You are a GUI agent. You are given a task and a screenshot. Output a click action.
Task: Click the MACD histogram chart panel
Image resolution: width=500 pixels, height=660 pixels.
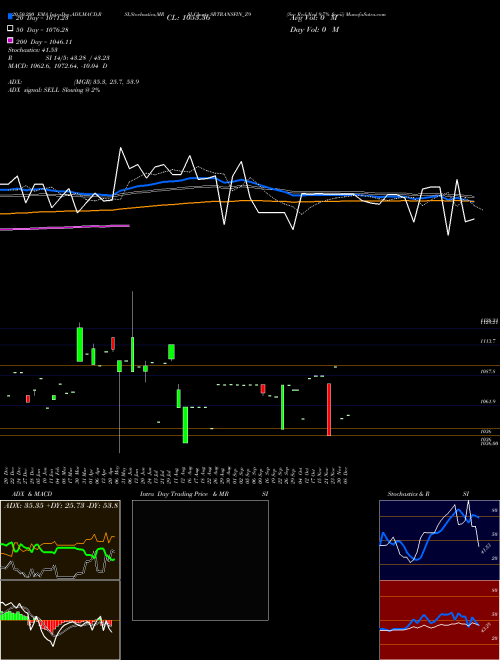click(x=60, y=620)
